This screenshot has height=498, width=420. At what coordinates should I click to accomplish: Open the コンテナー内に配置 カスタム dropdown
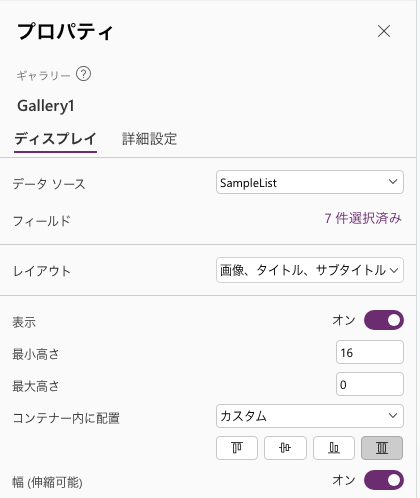(x=310, y=416)
